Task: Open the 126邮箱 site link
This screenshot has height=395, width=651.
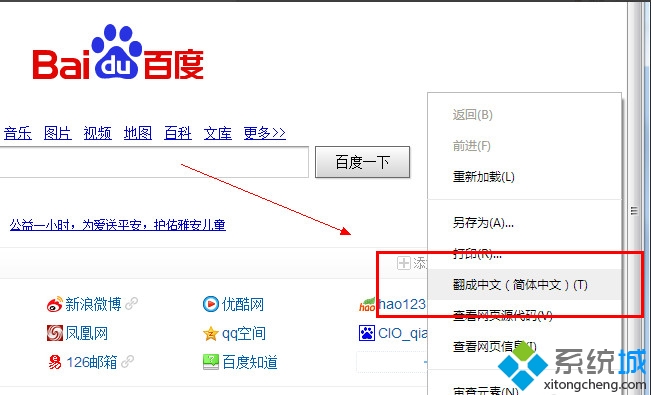Action: tap(91, 362)
